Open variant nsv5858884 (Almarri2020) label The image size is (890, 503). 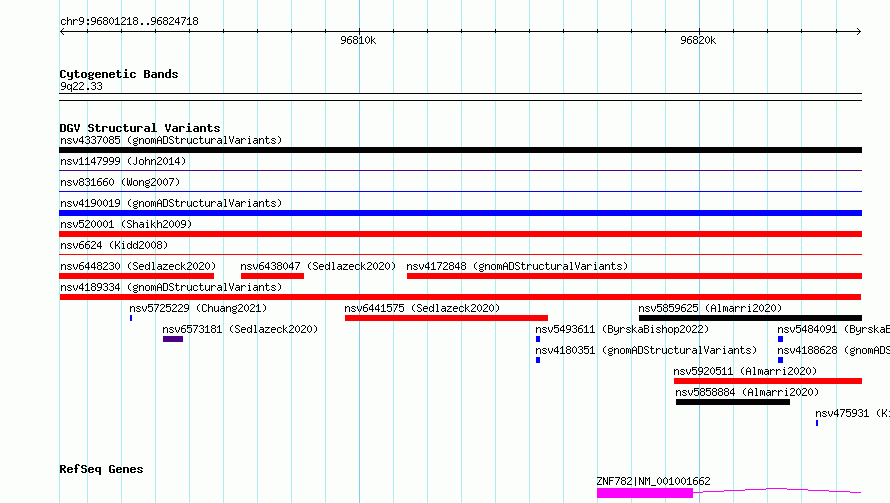747,392
